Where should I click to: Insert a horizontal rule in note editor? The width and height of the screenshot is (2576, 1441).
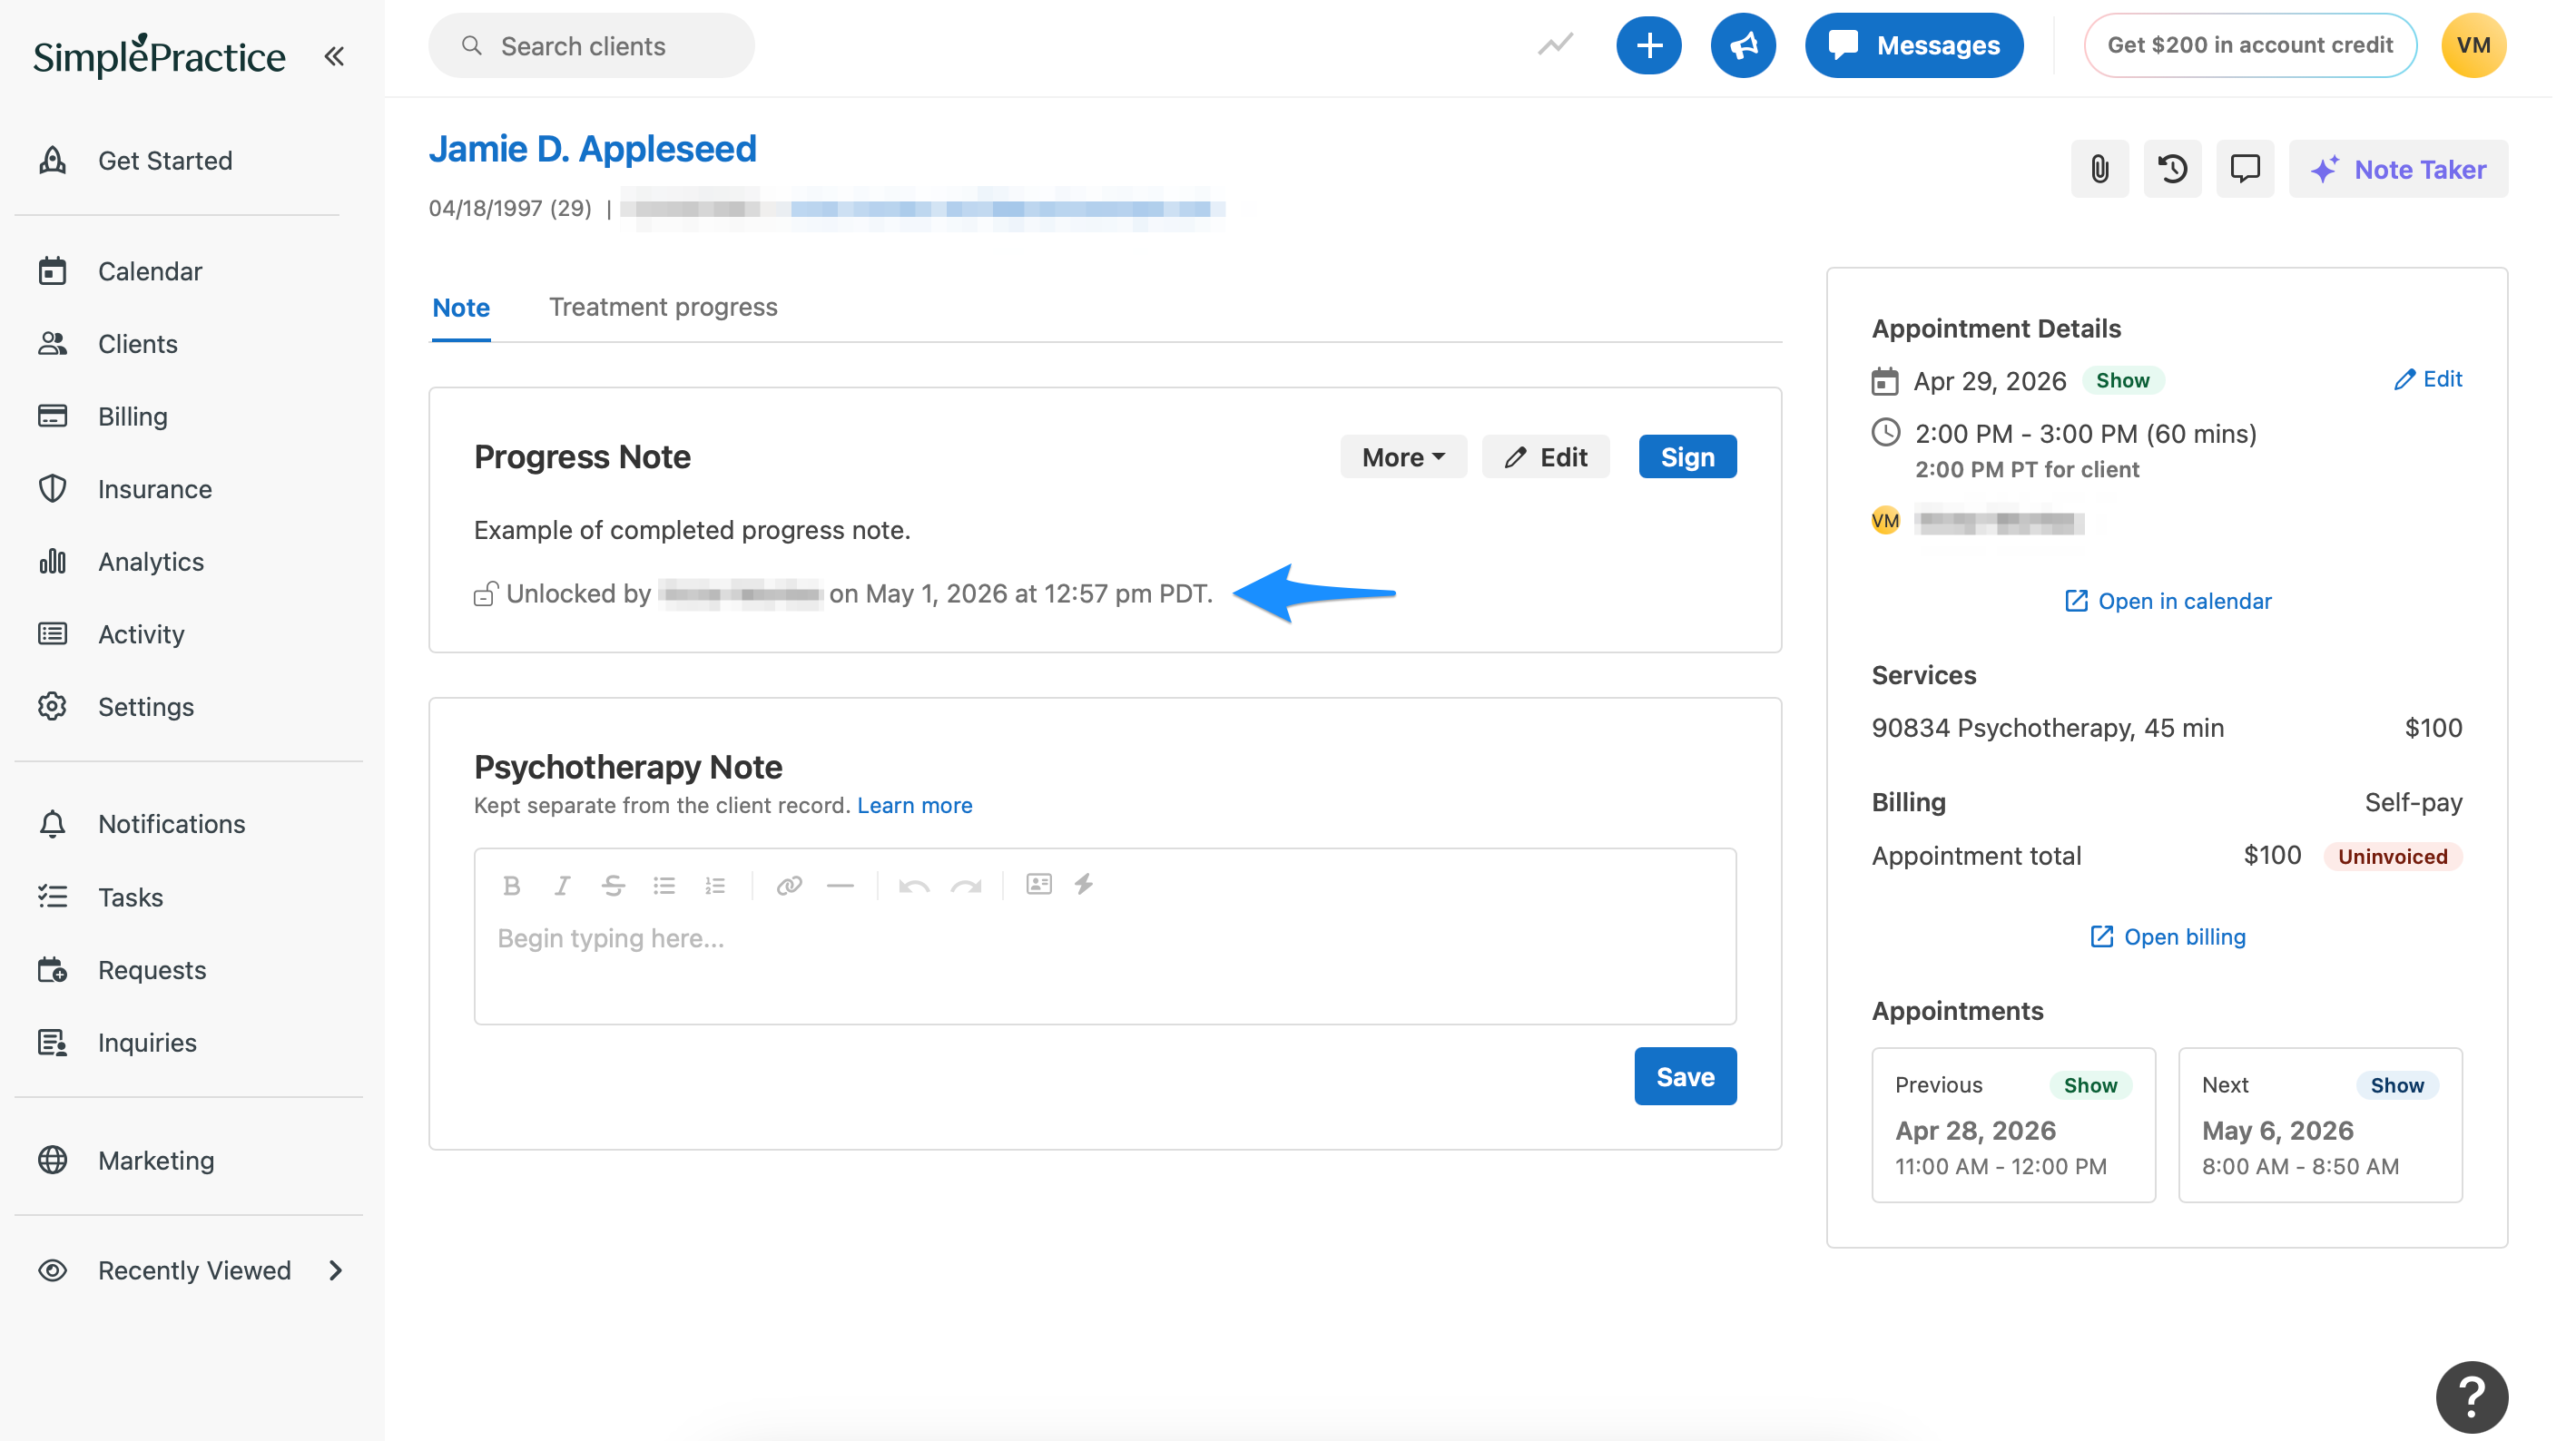point(840,885)
